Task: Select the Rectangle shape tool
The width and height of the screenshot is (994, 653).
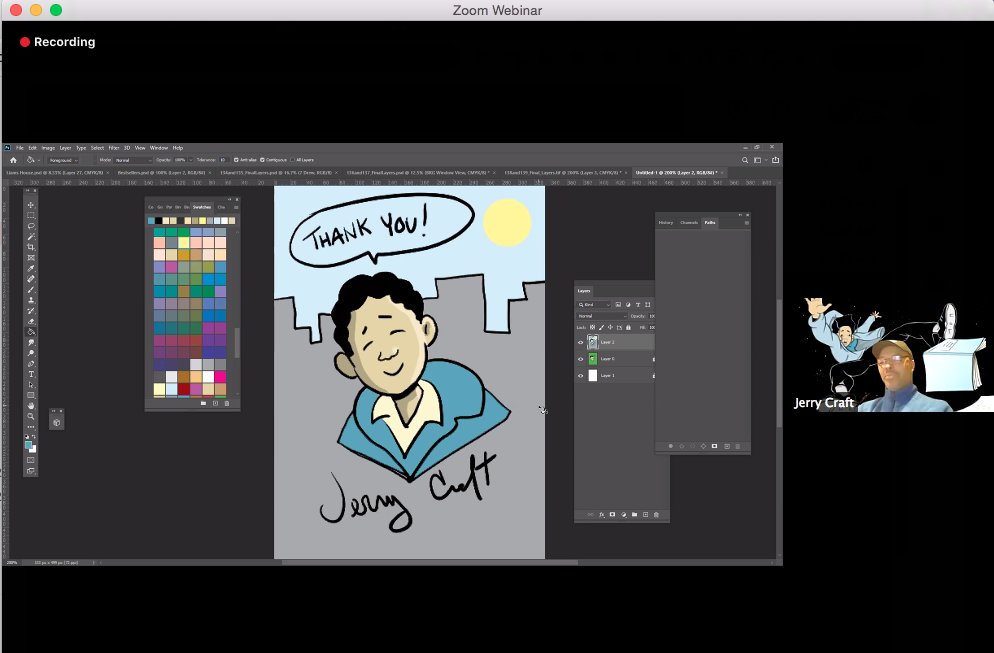Action: 30,395
